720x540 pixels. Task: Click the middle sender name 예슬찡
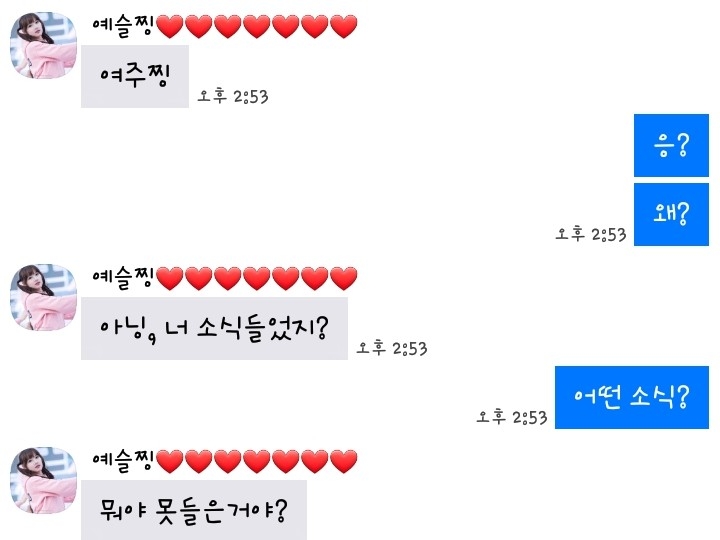(x=123, y=277)
